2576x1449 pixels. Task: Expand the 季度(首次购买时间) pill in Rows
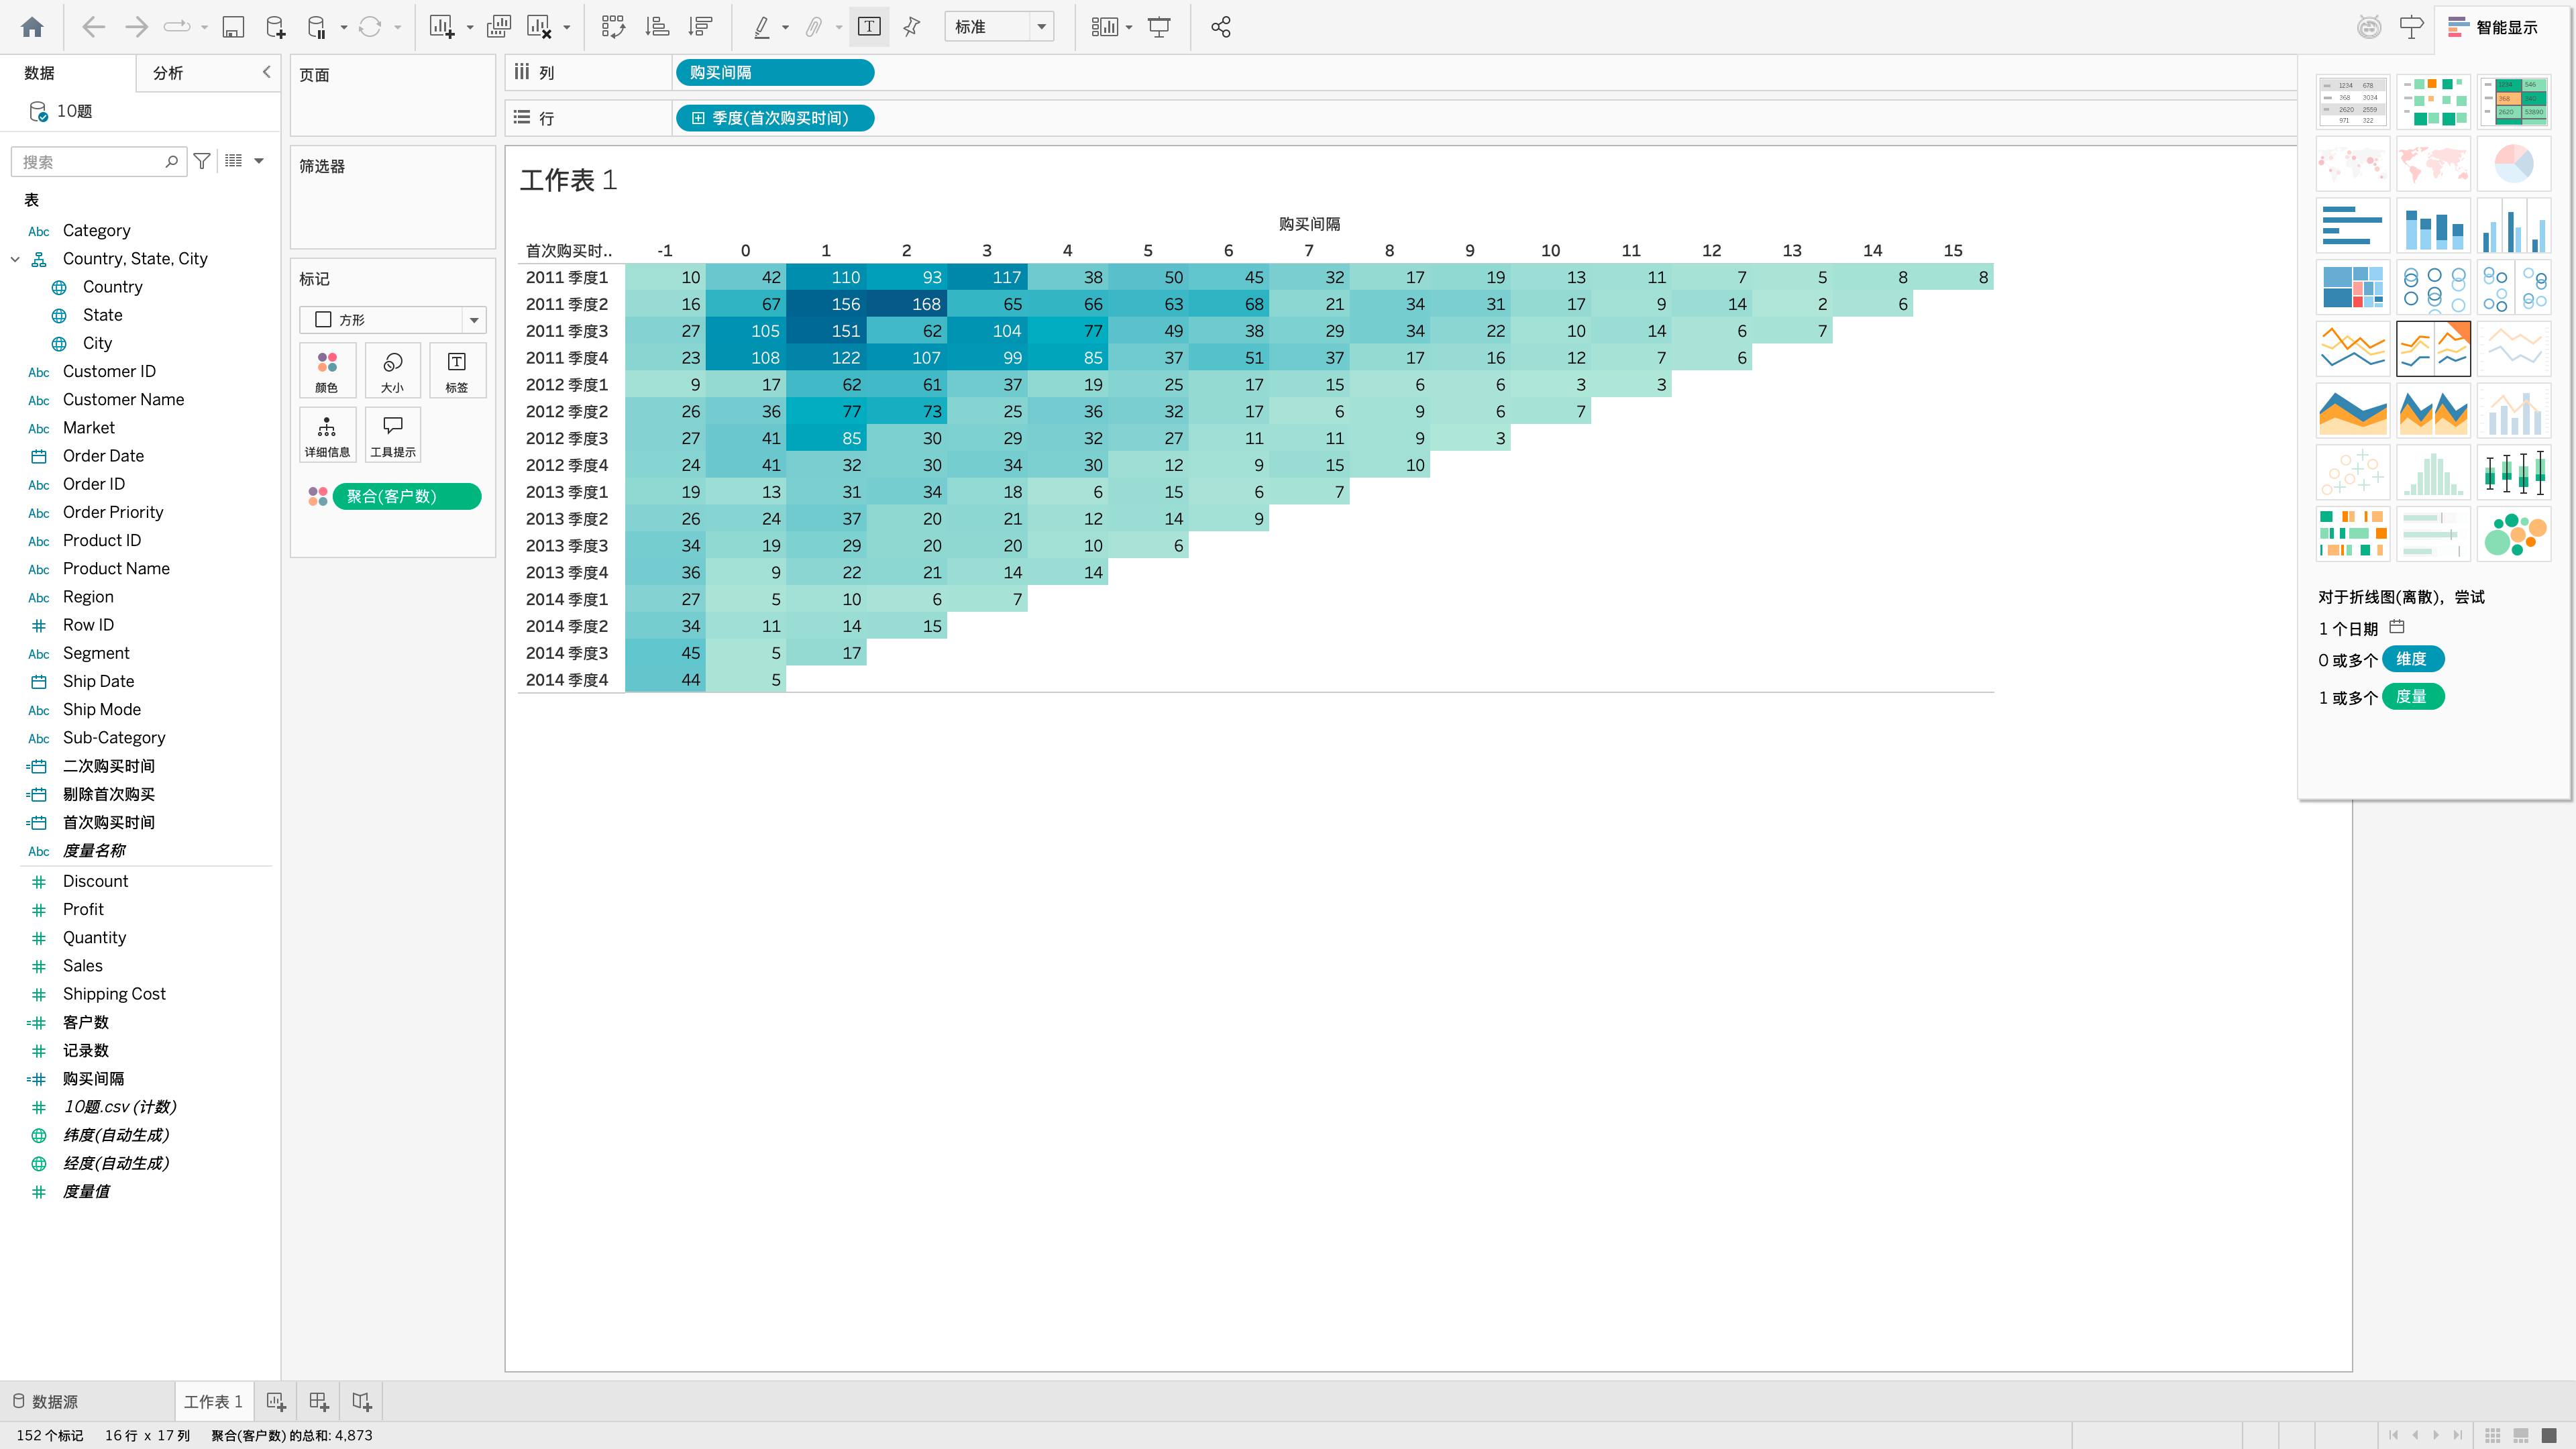pyautogui.click(x=698, y=118)
